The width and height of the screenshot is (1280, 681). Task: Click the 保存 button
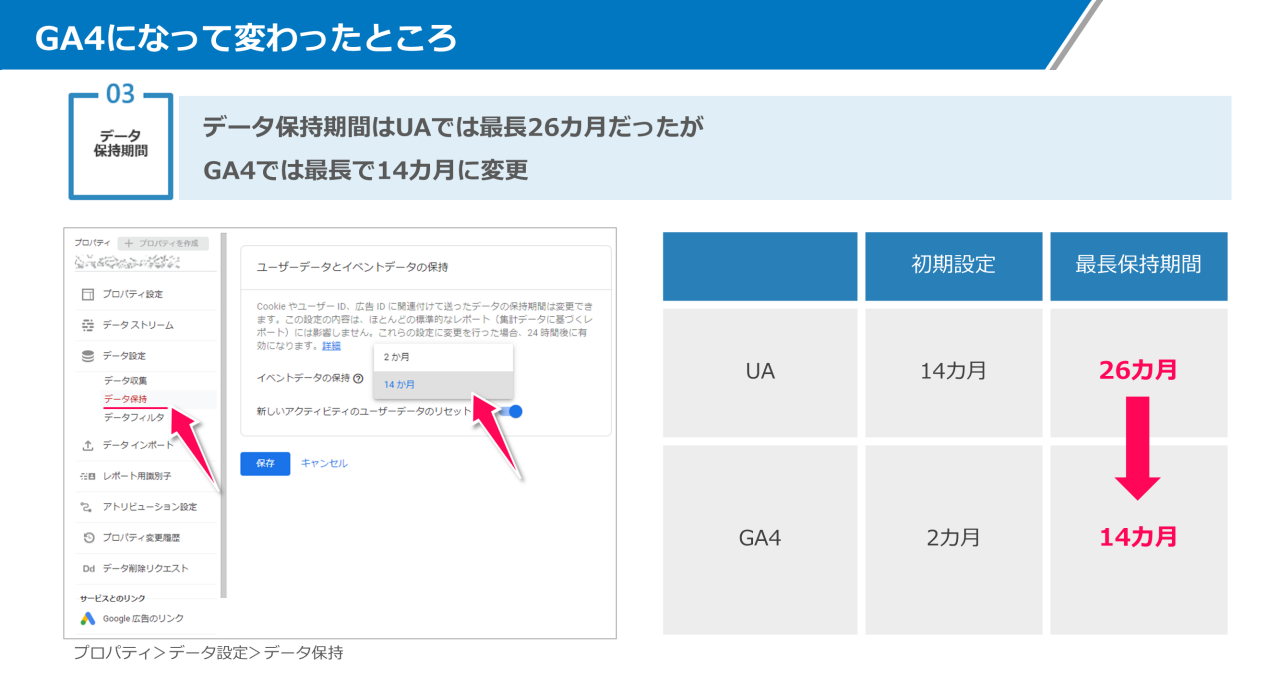pyautogui.click(x=264, y=464)
